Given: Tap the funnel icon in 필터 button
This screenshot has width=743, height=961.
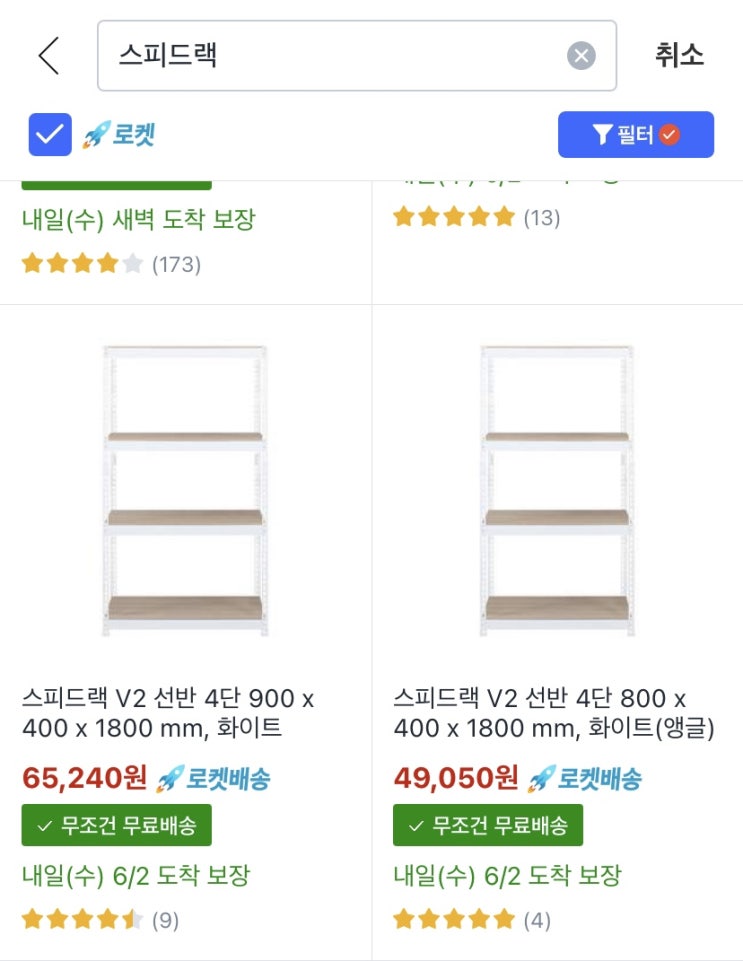Looking at the screenshot, I should pos(602,135).
